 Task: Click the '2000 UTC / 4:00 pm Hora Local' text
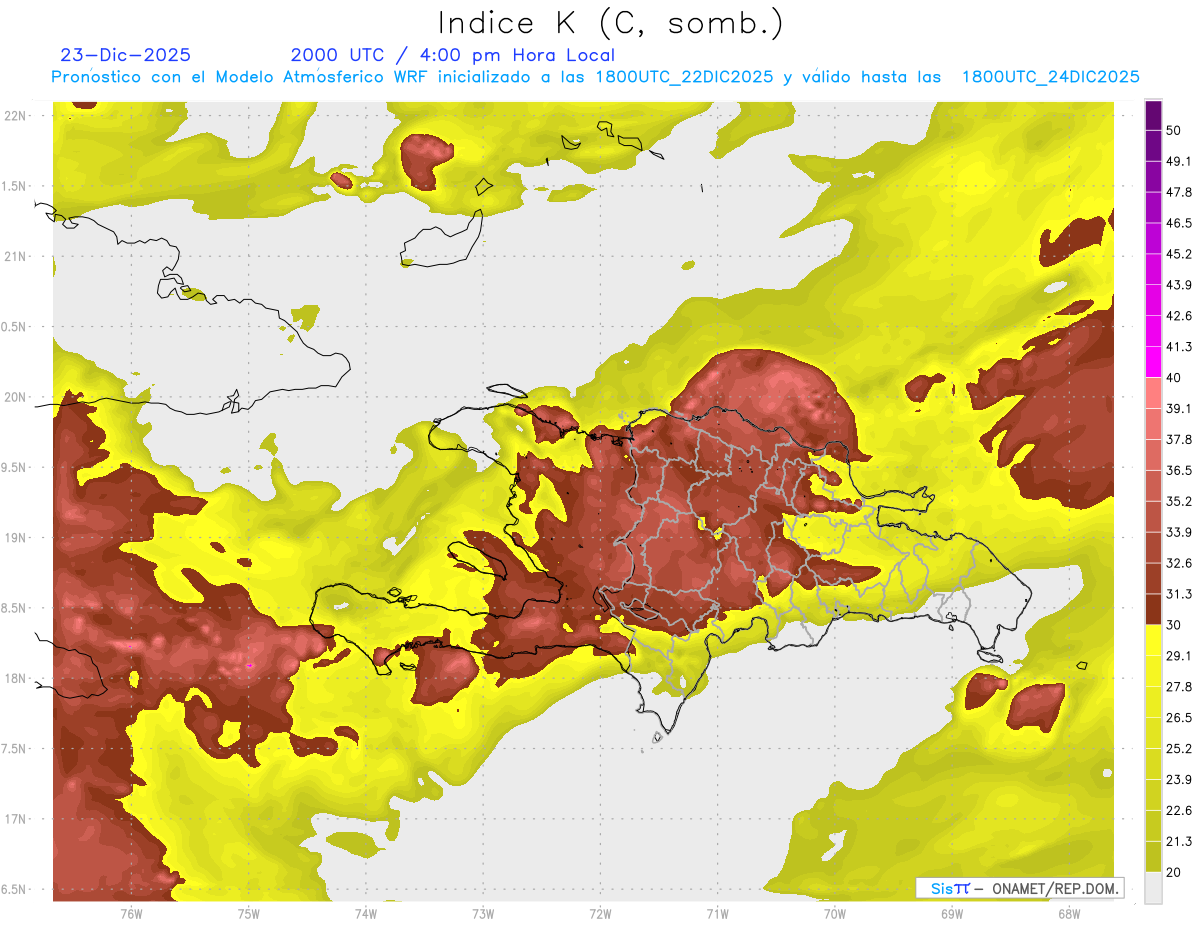coord(453,55)
